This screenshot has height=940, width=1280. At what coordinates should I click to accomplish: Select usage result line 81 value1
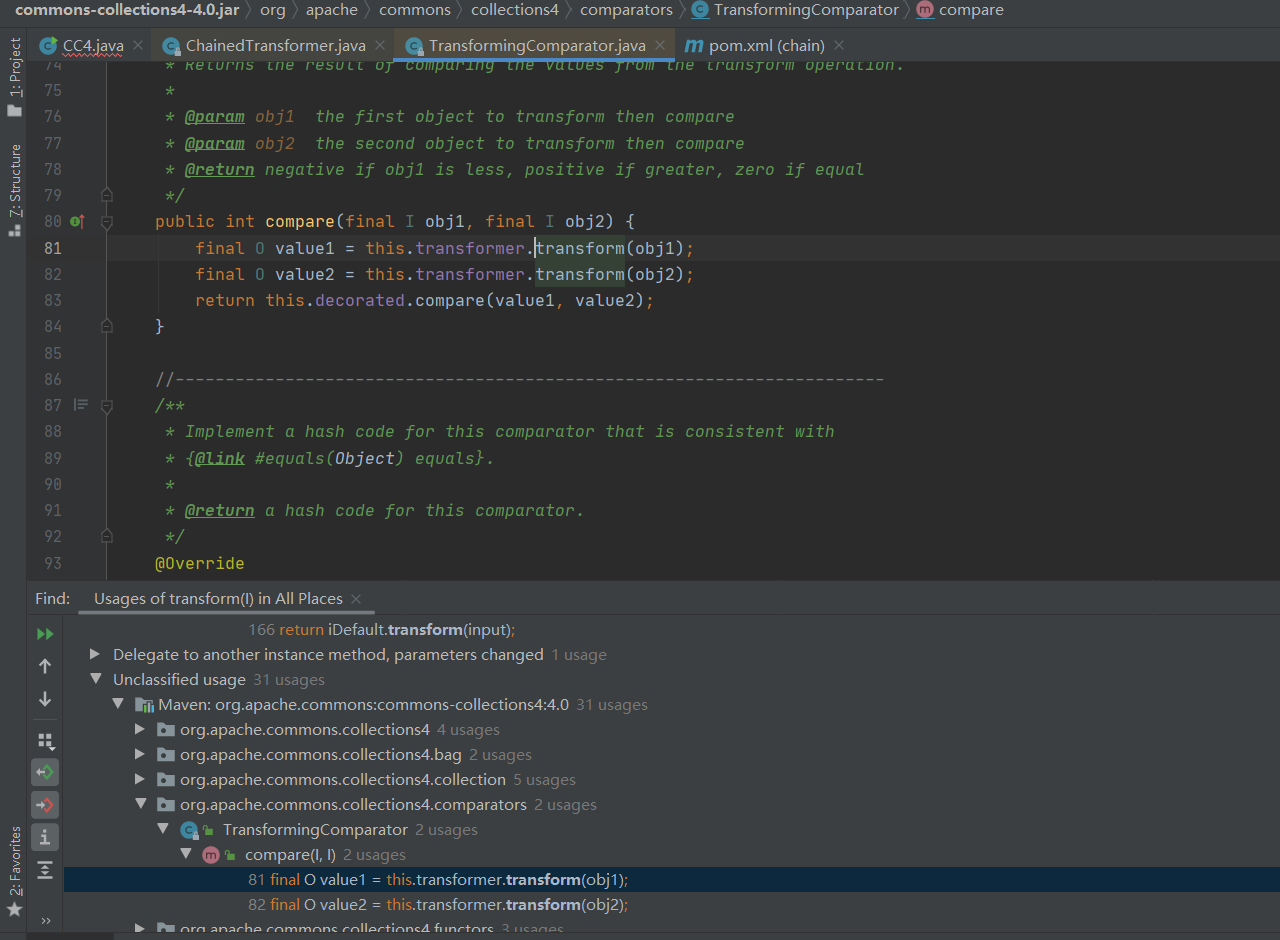pos(672,880)
